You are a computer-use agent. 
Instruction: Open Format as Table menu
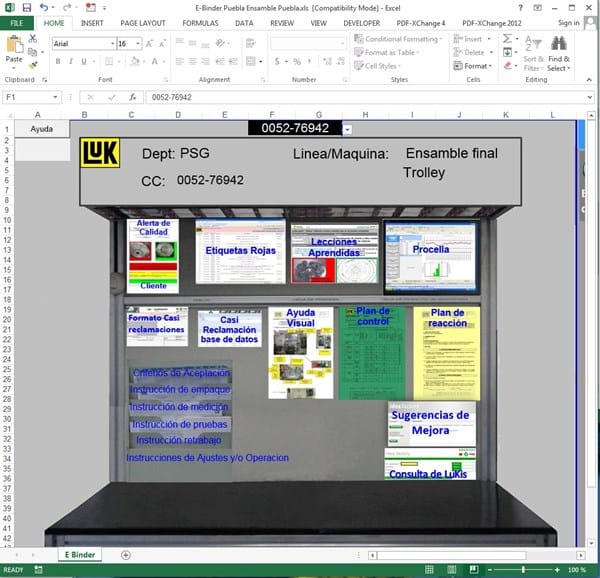coord(386,52)
